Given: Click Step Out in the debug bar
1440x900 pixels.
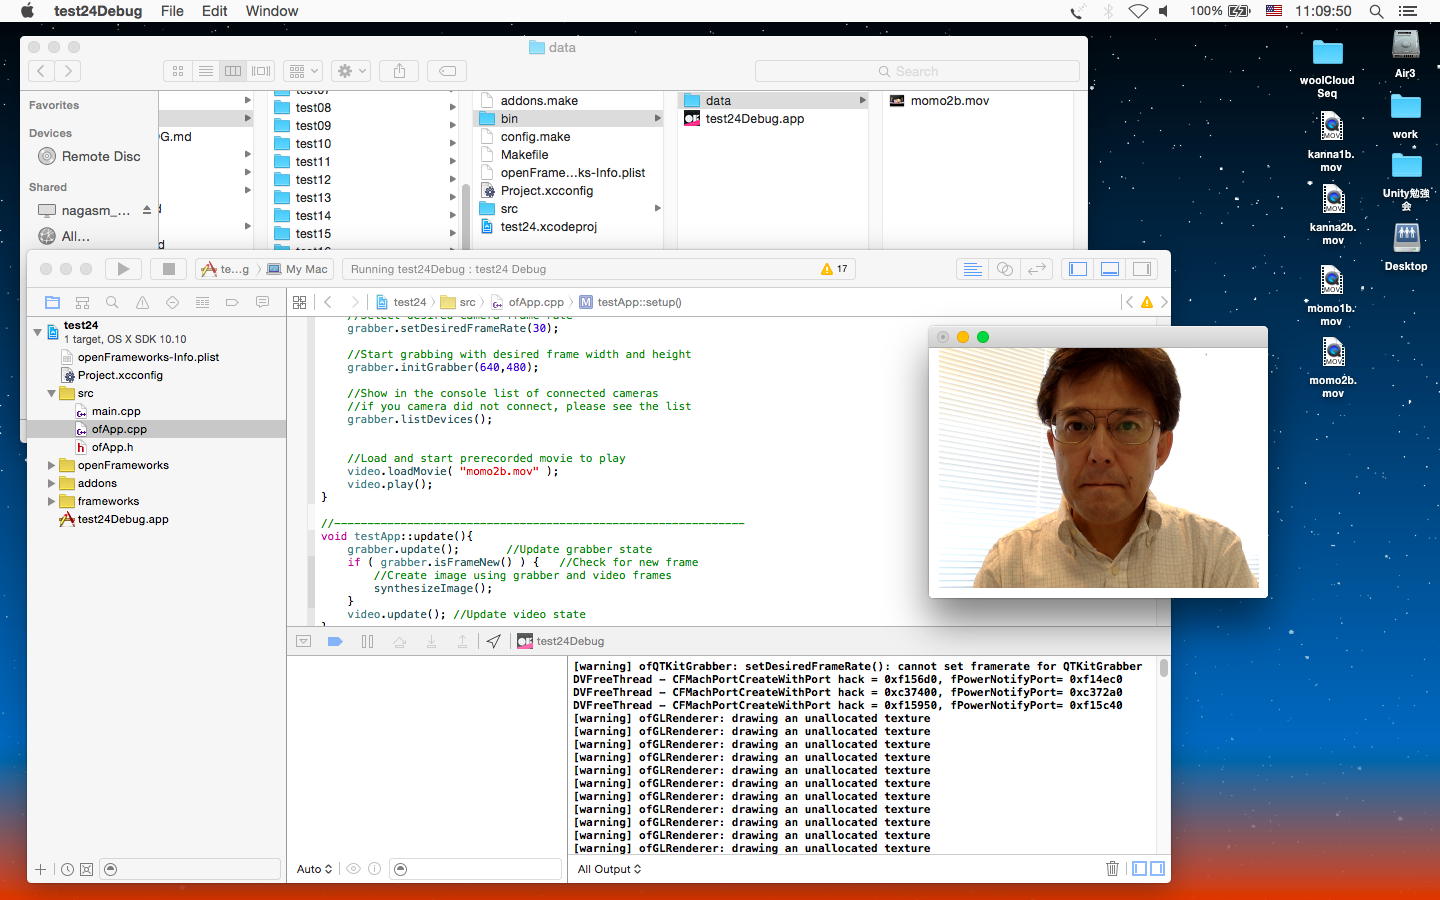Looking at the screenshot, I should 462,642.
